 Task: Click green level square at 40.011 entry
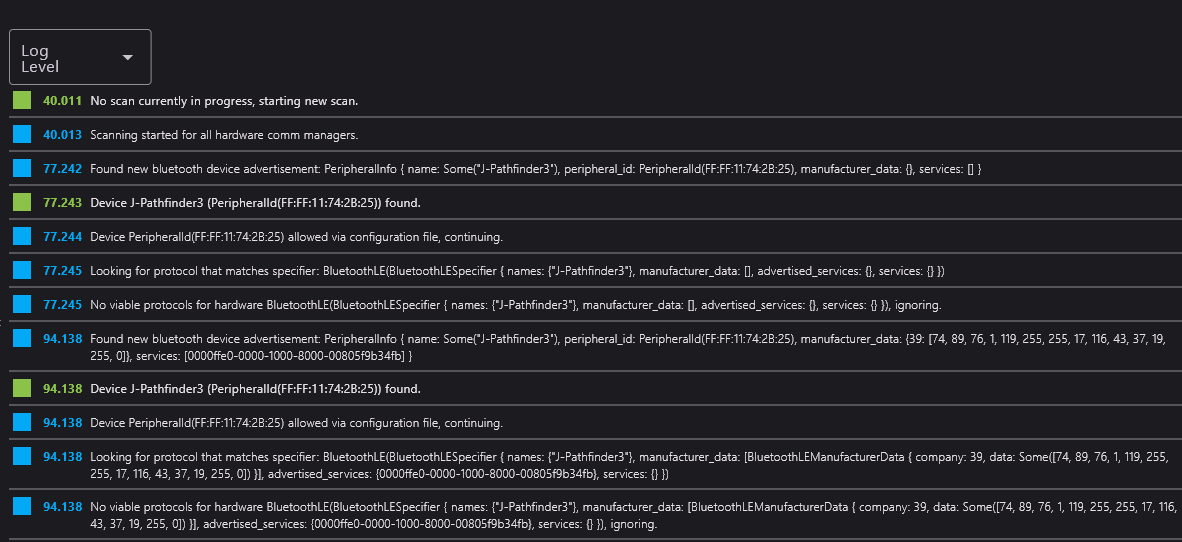tap(22, 100)
